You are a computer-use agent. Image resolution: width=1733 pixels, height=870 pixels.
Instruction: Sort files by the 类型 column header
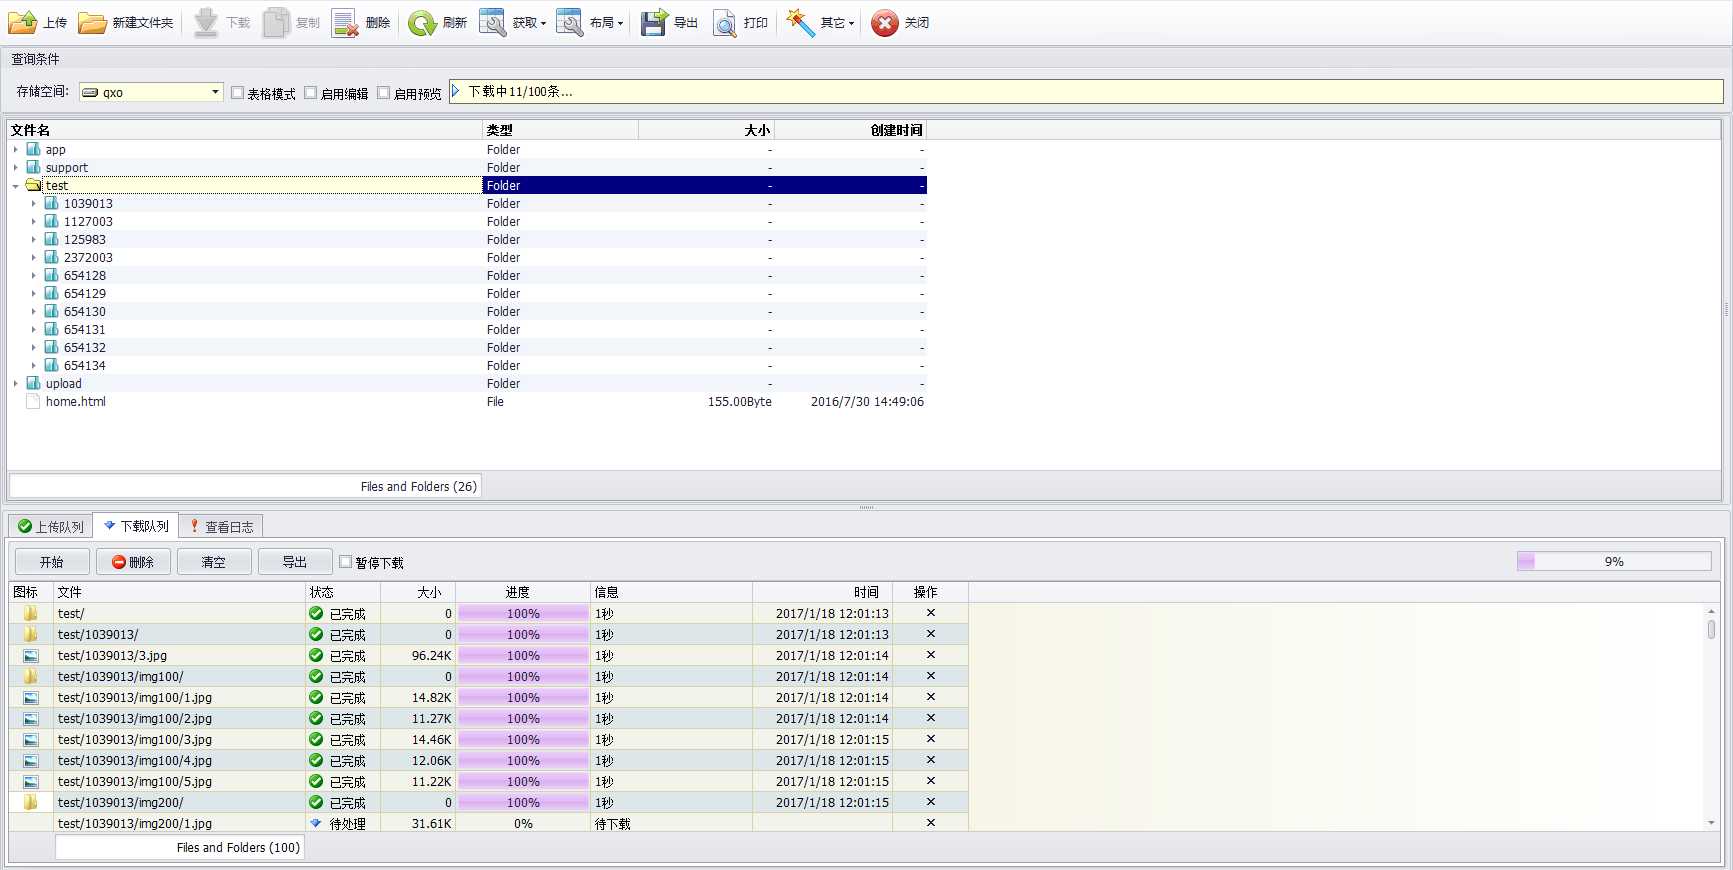coord(560,130)
